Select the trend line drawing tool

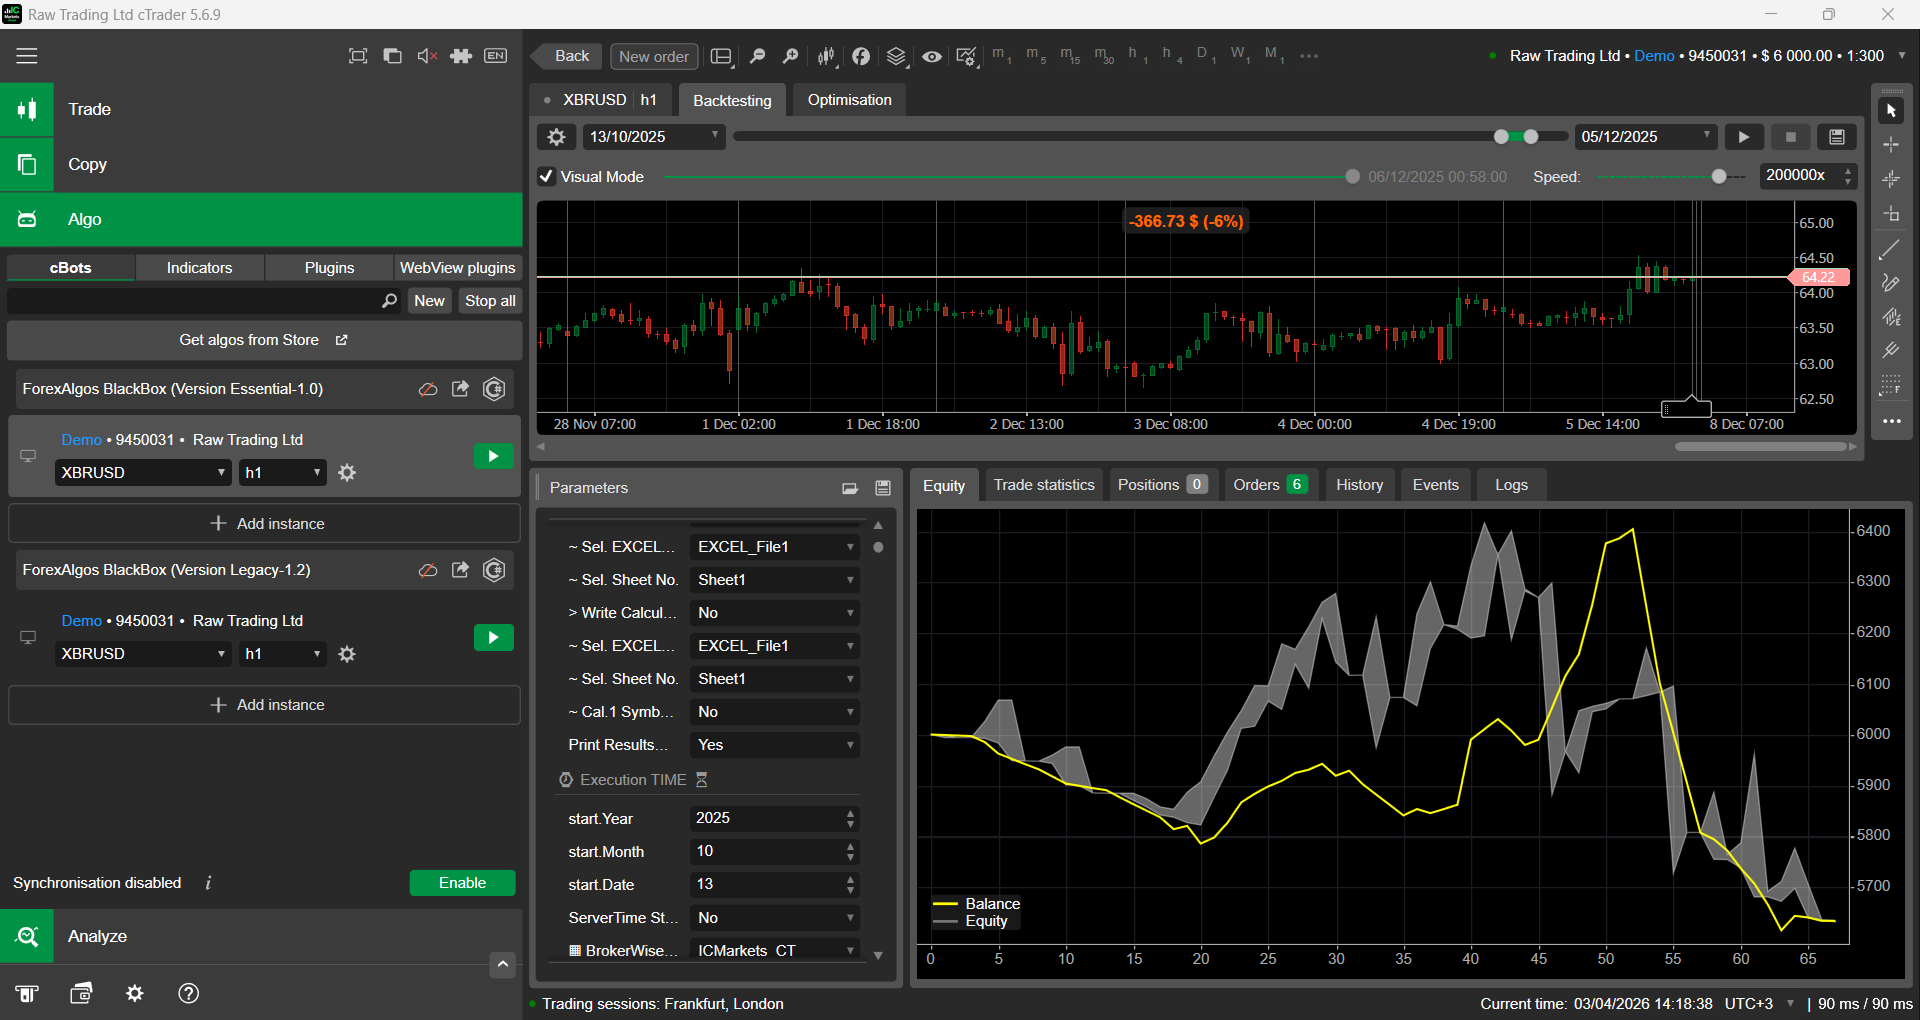tap(1890, 250)
